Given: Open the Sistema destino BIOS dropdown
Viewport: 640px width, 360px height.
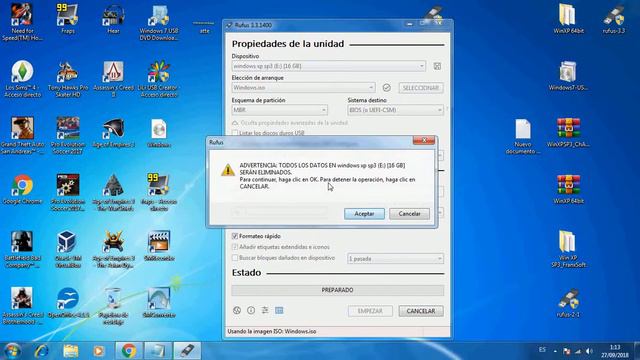Looking at the screenshot, I should click(396, 110).
